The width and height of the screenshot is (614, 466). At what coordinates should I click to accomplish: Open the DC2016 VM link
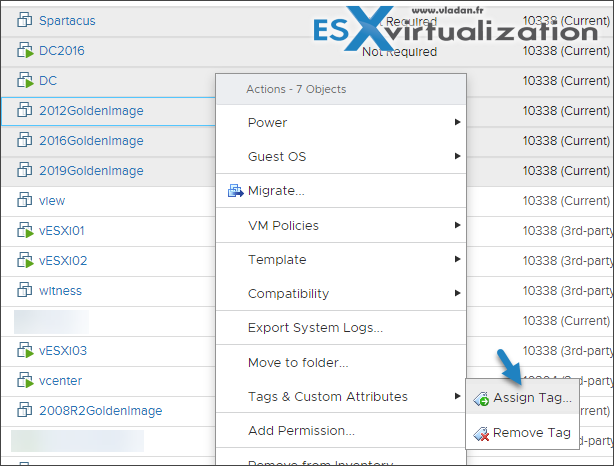(x=61, y=51)
